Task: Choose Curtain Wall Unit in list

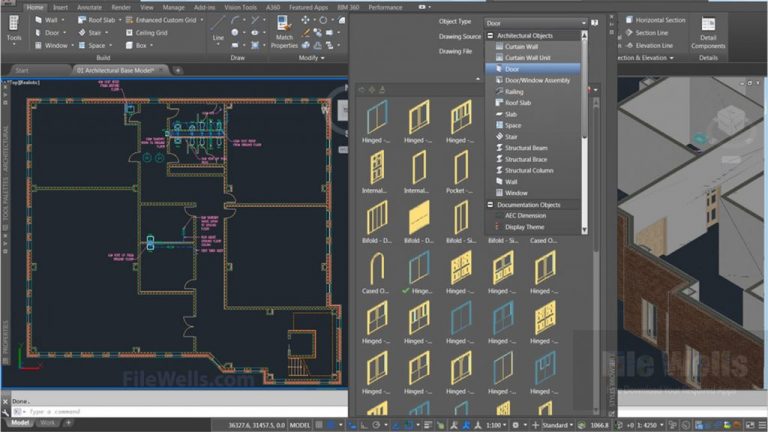Action: [533, 58]
